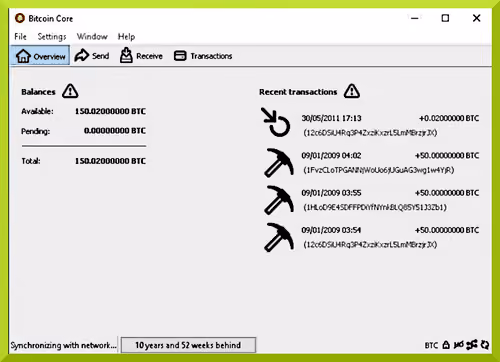Click the address starting 1FvzCLoTPGANN
The image size is (500, 362).
[379, 170]
